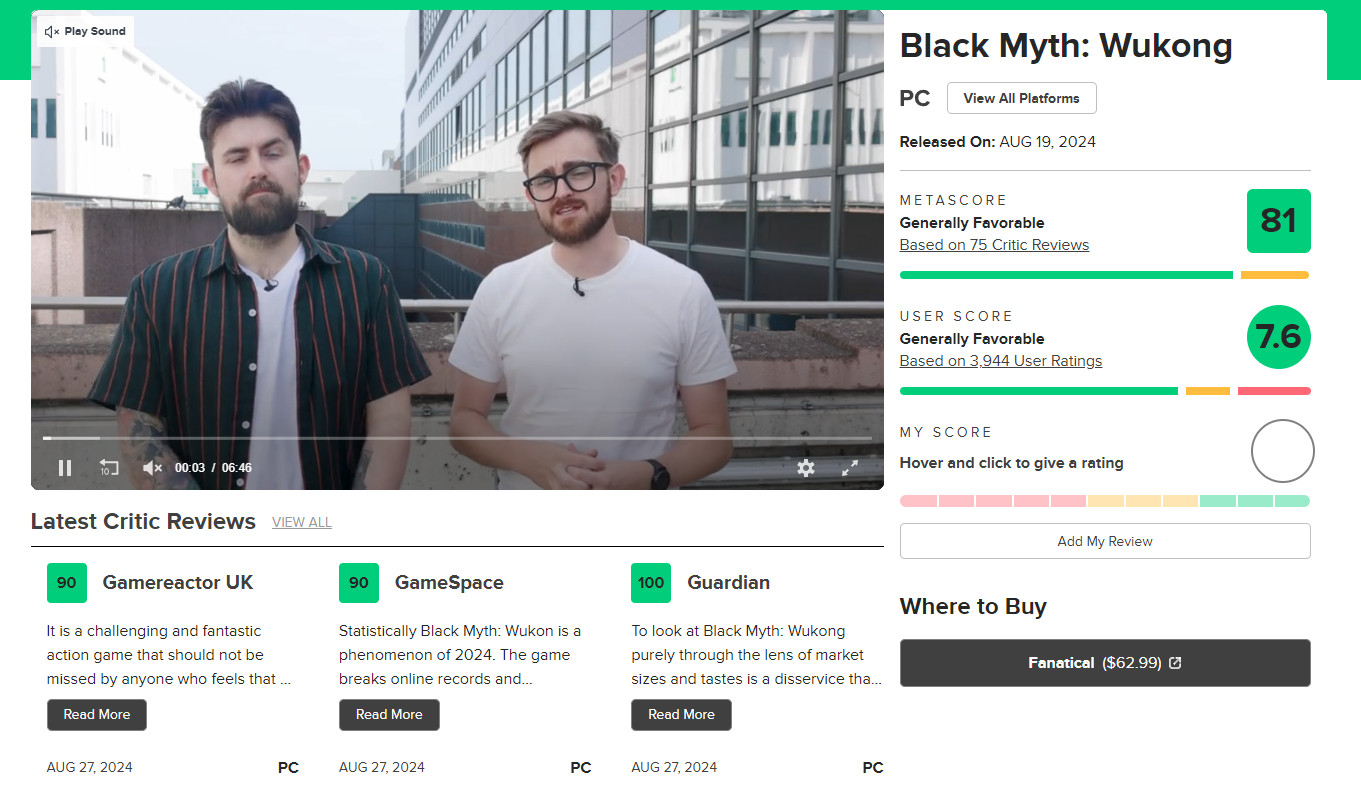Click Gamereactor UK score 90 badge
Viewport: 1361px width, 802px height.
click(x=66, y=583)
